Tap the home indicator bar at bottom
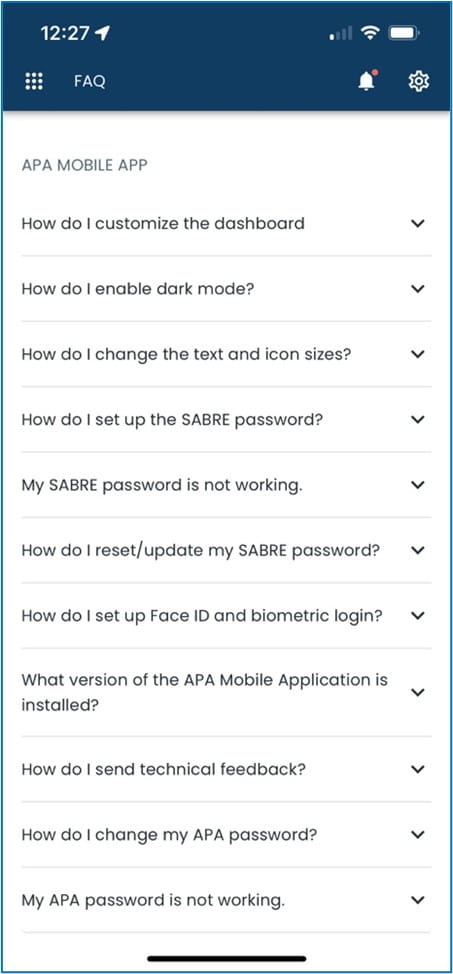Image resolution: width=453 pixels, height=974 pixels. click(227, 958)
